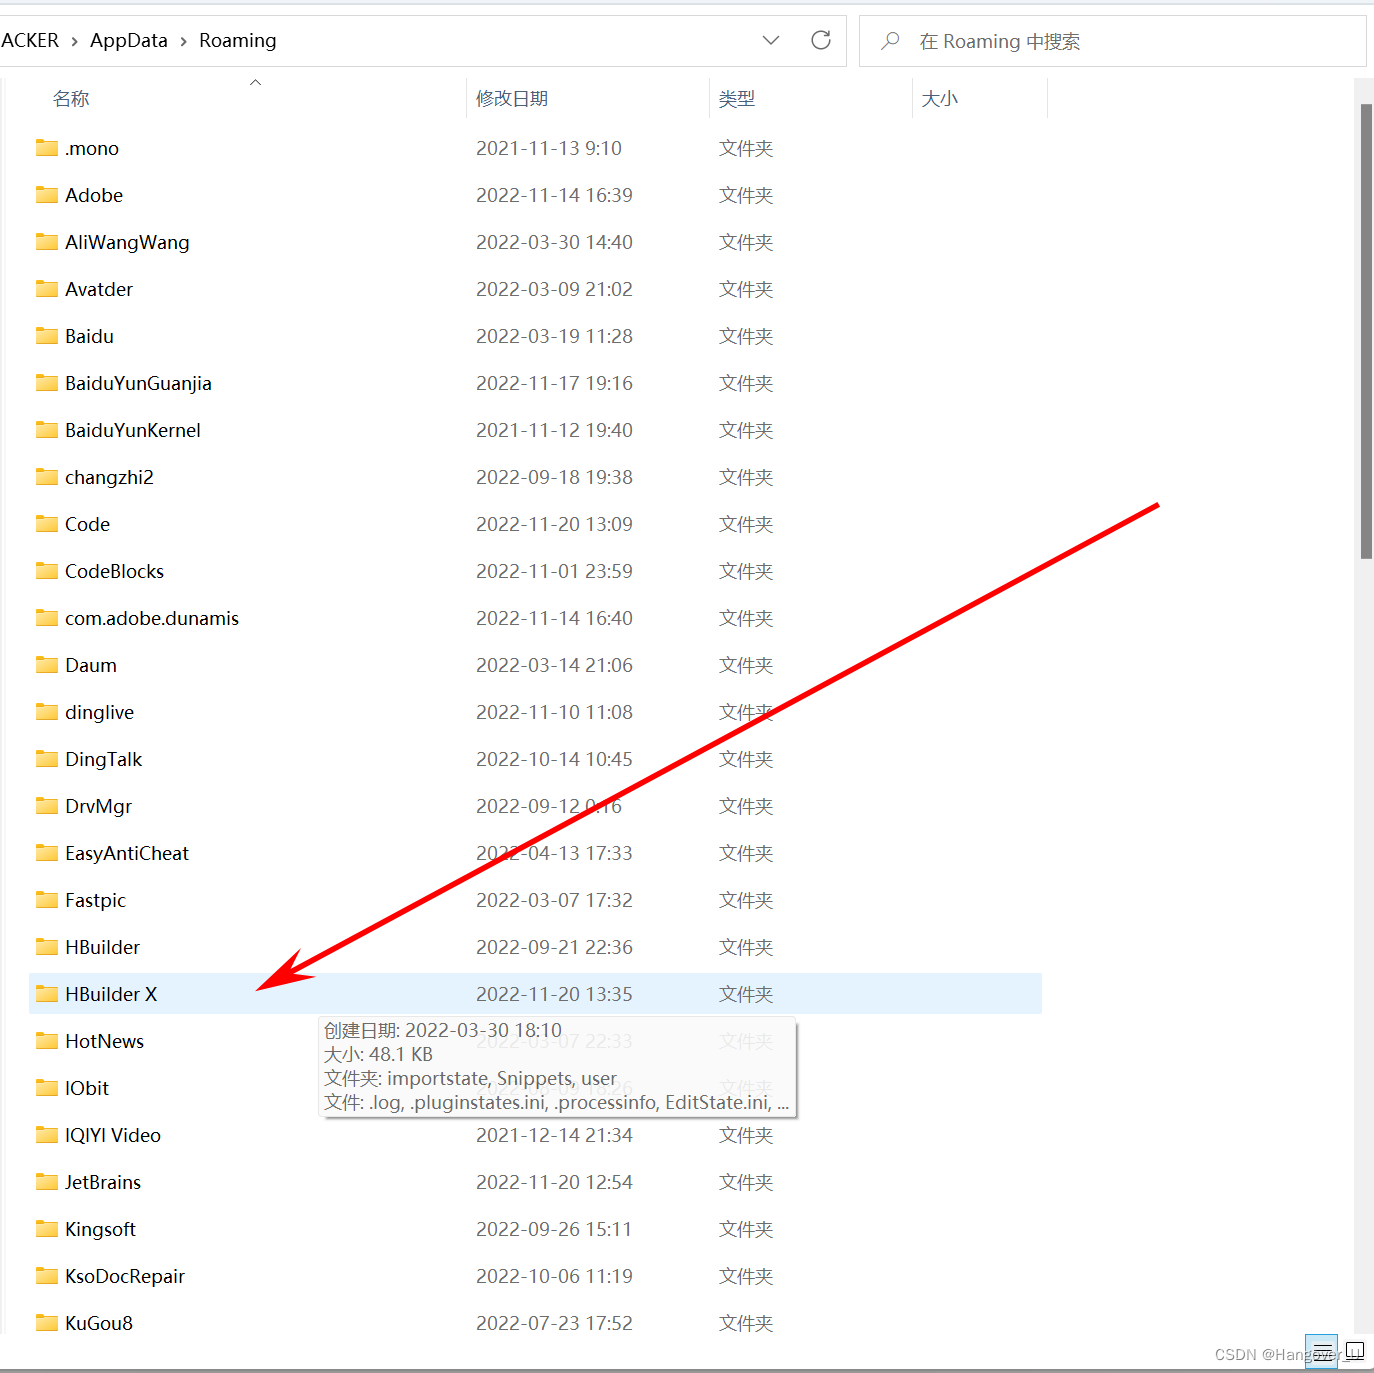
Task: Expand chevron between AppData and Roaming
Action: [183, 41]
